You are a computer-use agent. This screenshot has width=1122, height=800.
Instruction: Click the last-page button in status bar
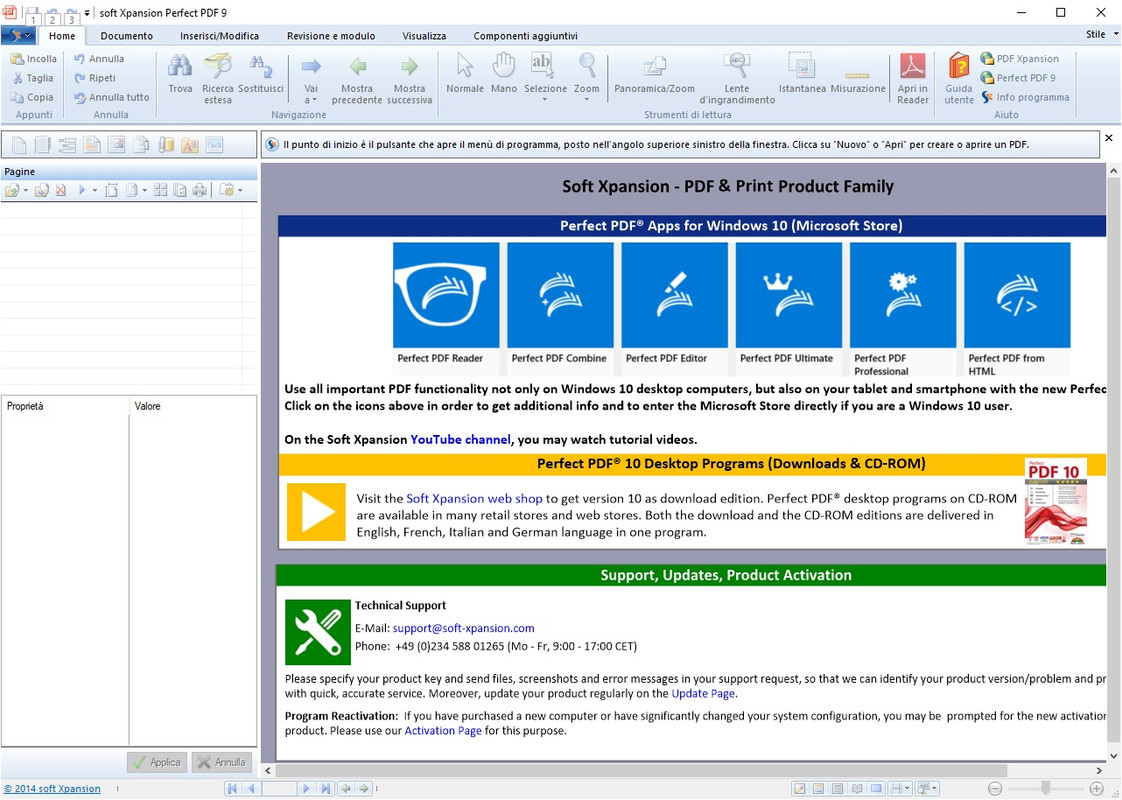[326, 789]
